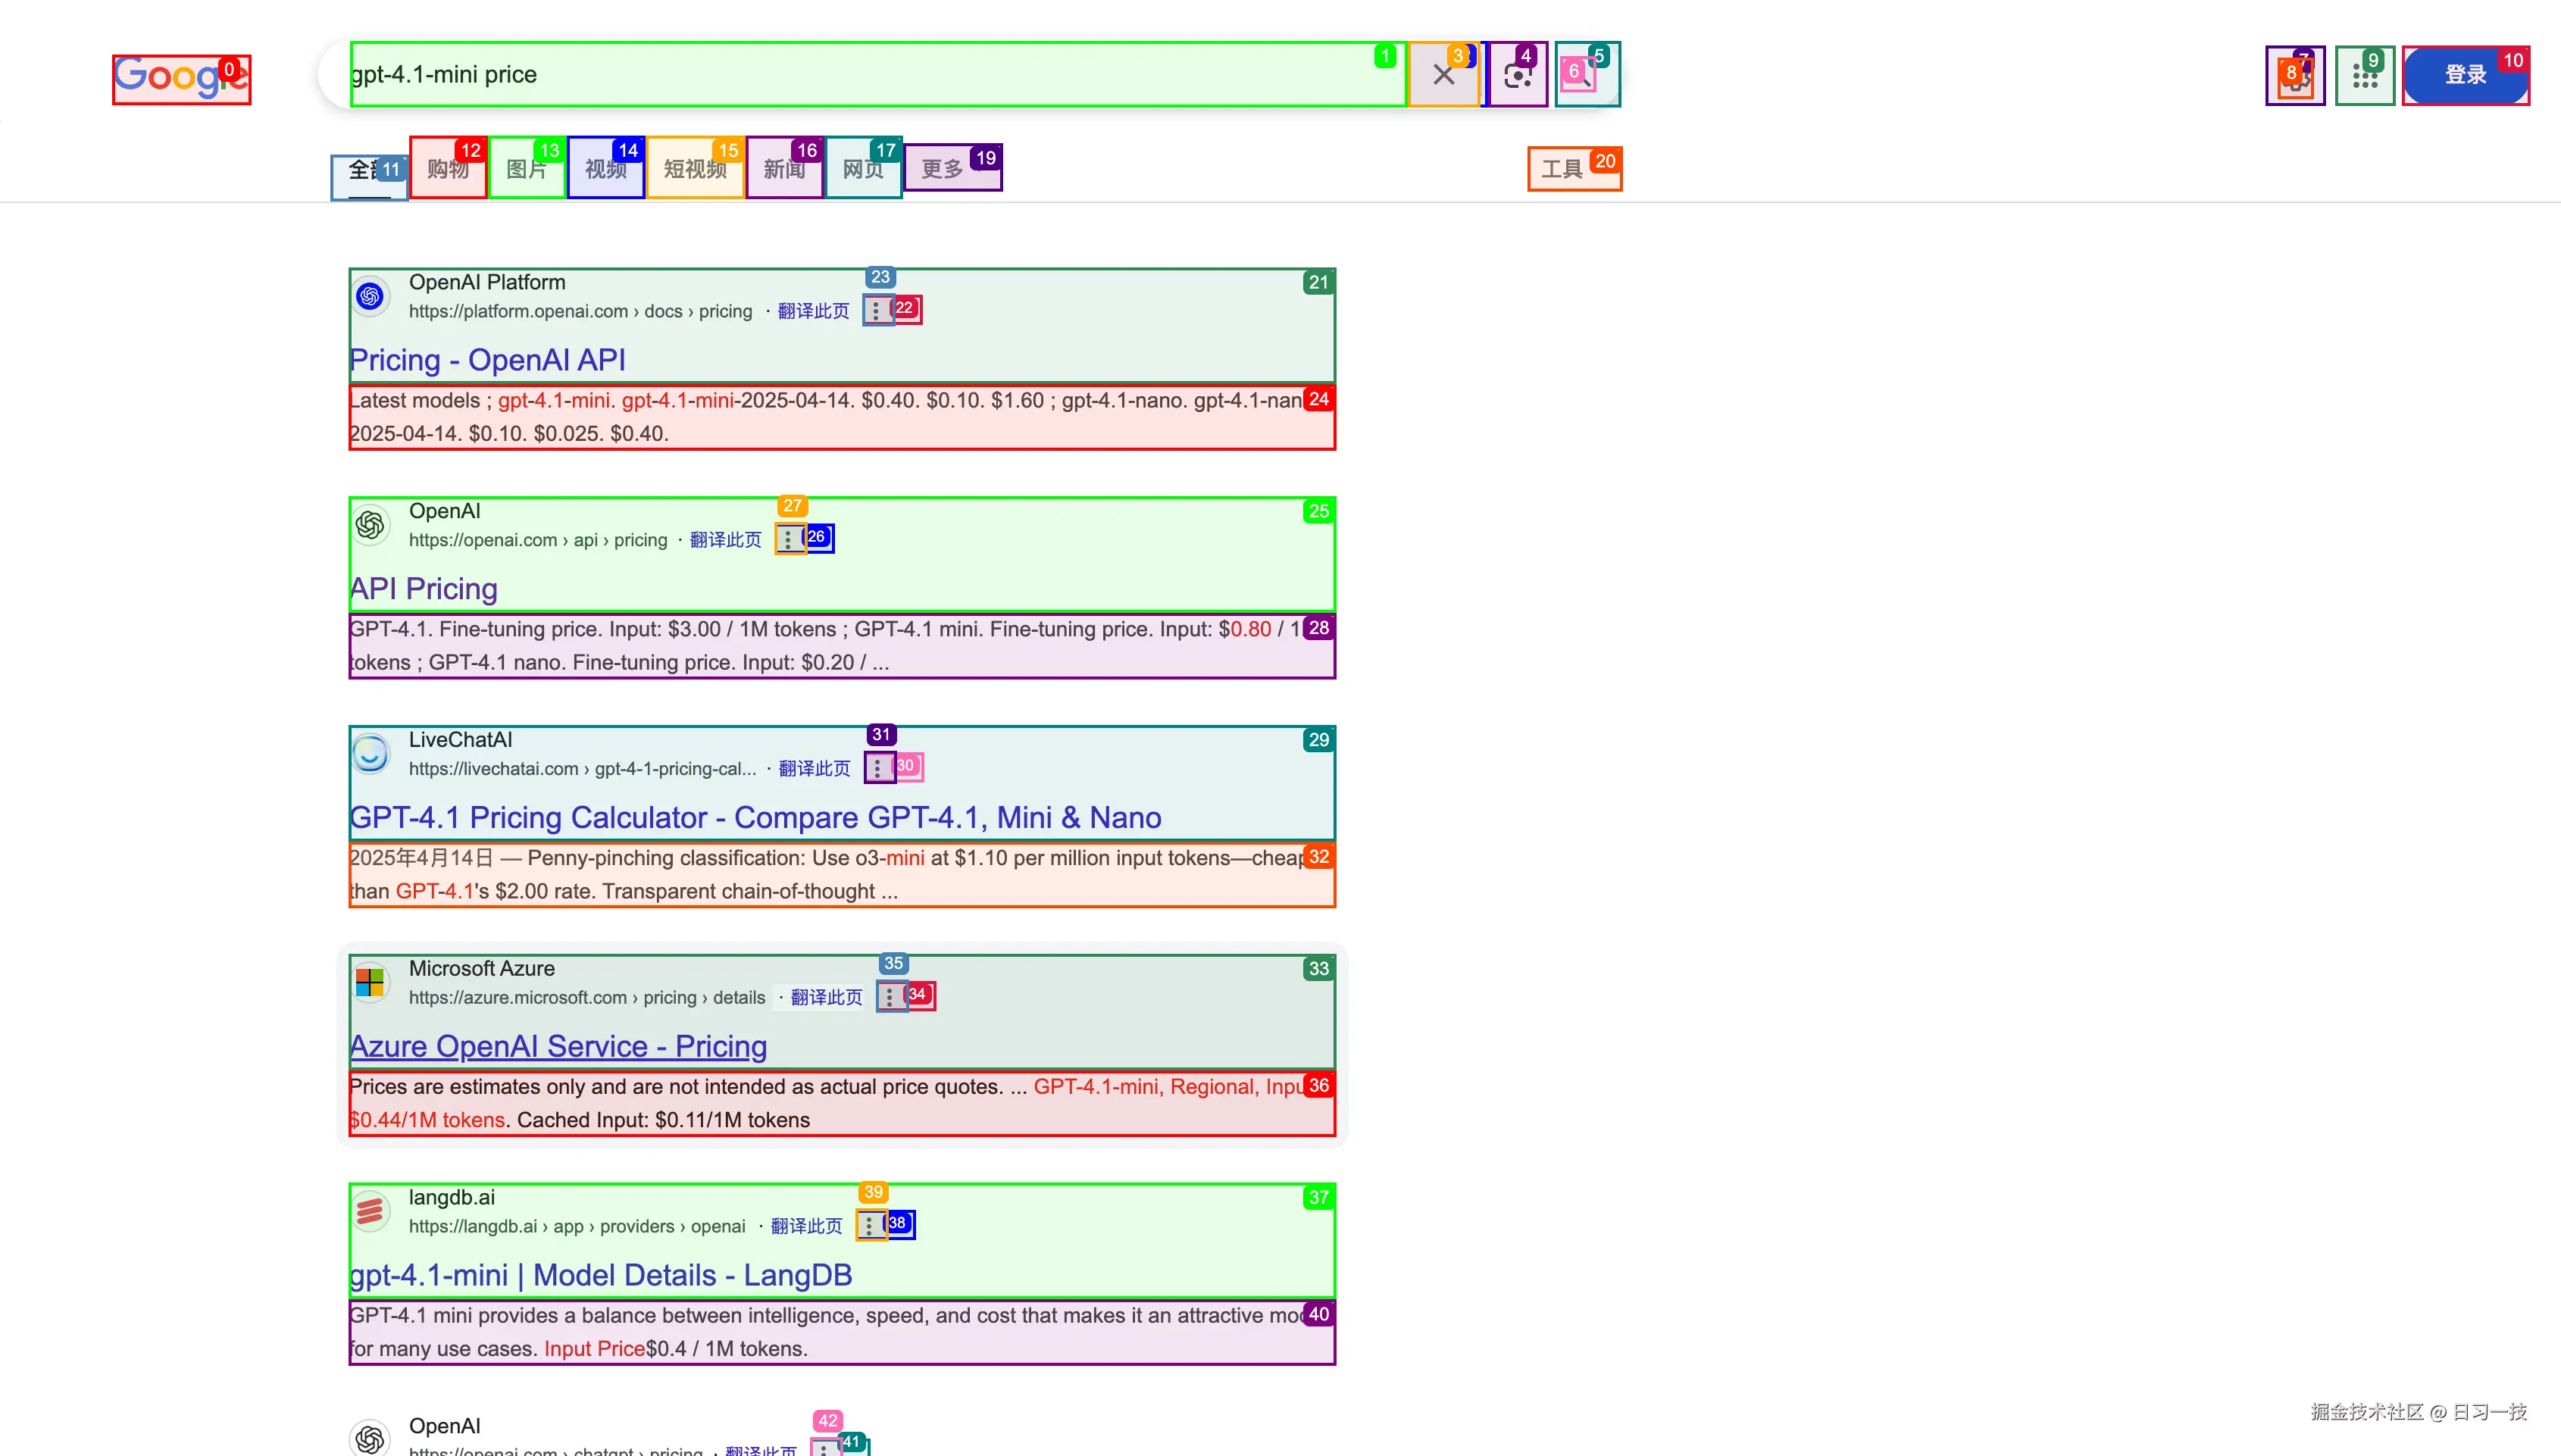Viewport: 2561px width, 1456px height.
Task: Open three-dot menu for LiveChatAI result
Action: click(877, 768)
